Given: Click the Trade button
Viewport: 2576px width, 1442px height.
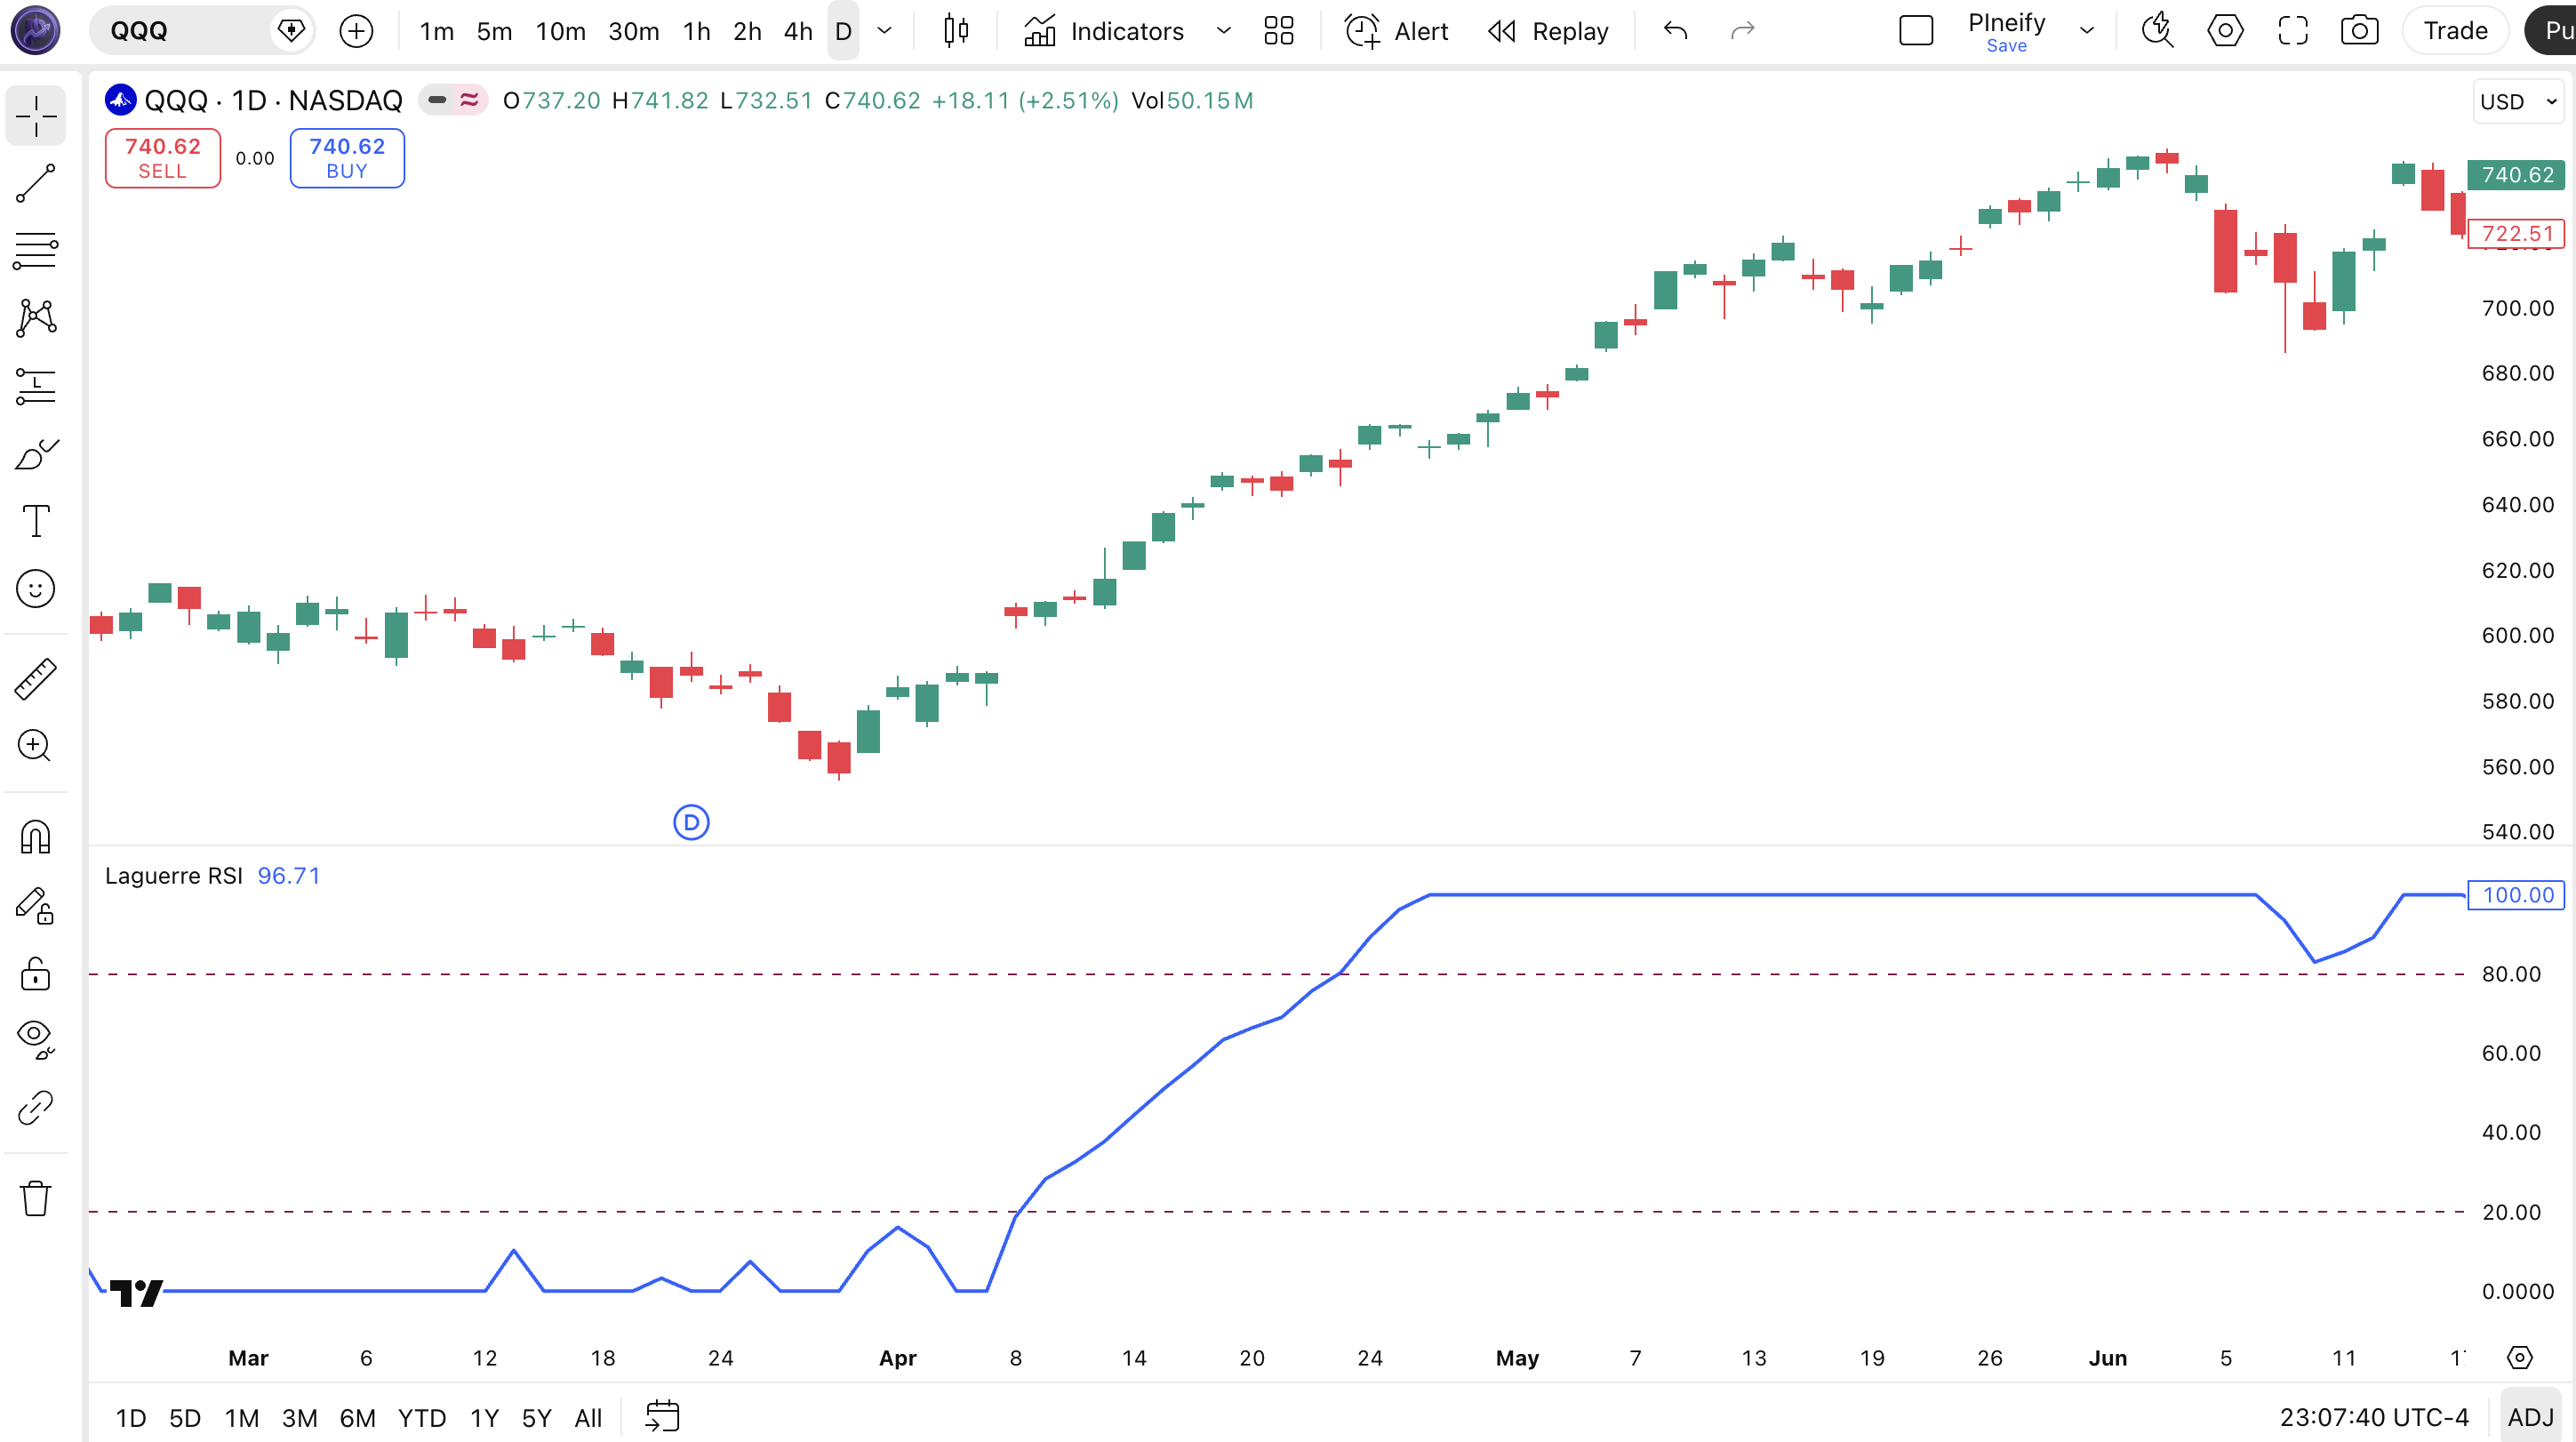Looking at the screenshot, I should point(2455,31).
